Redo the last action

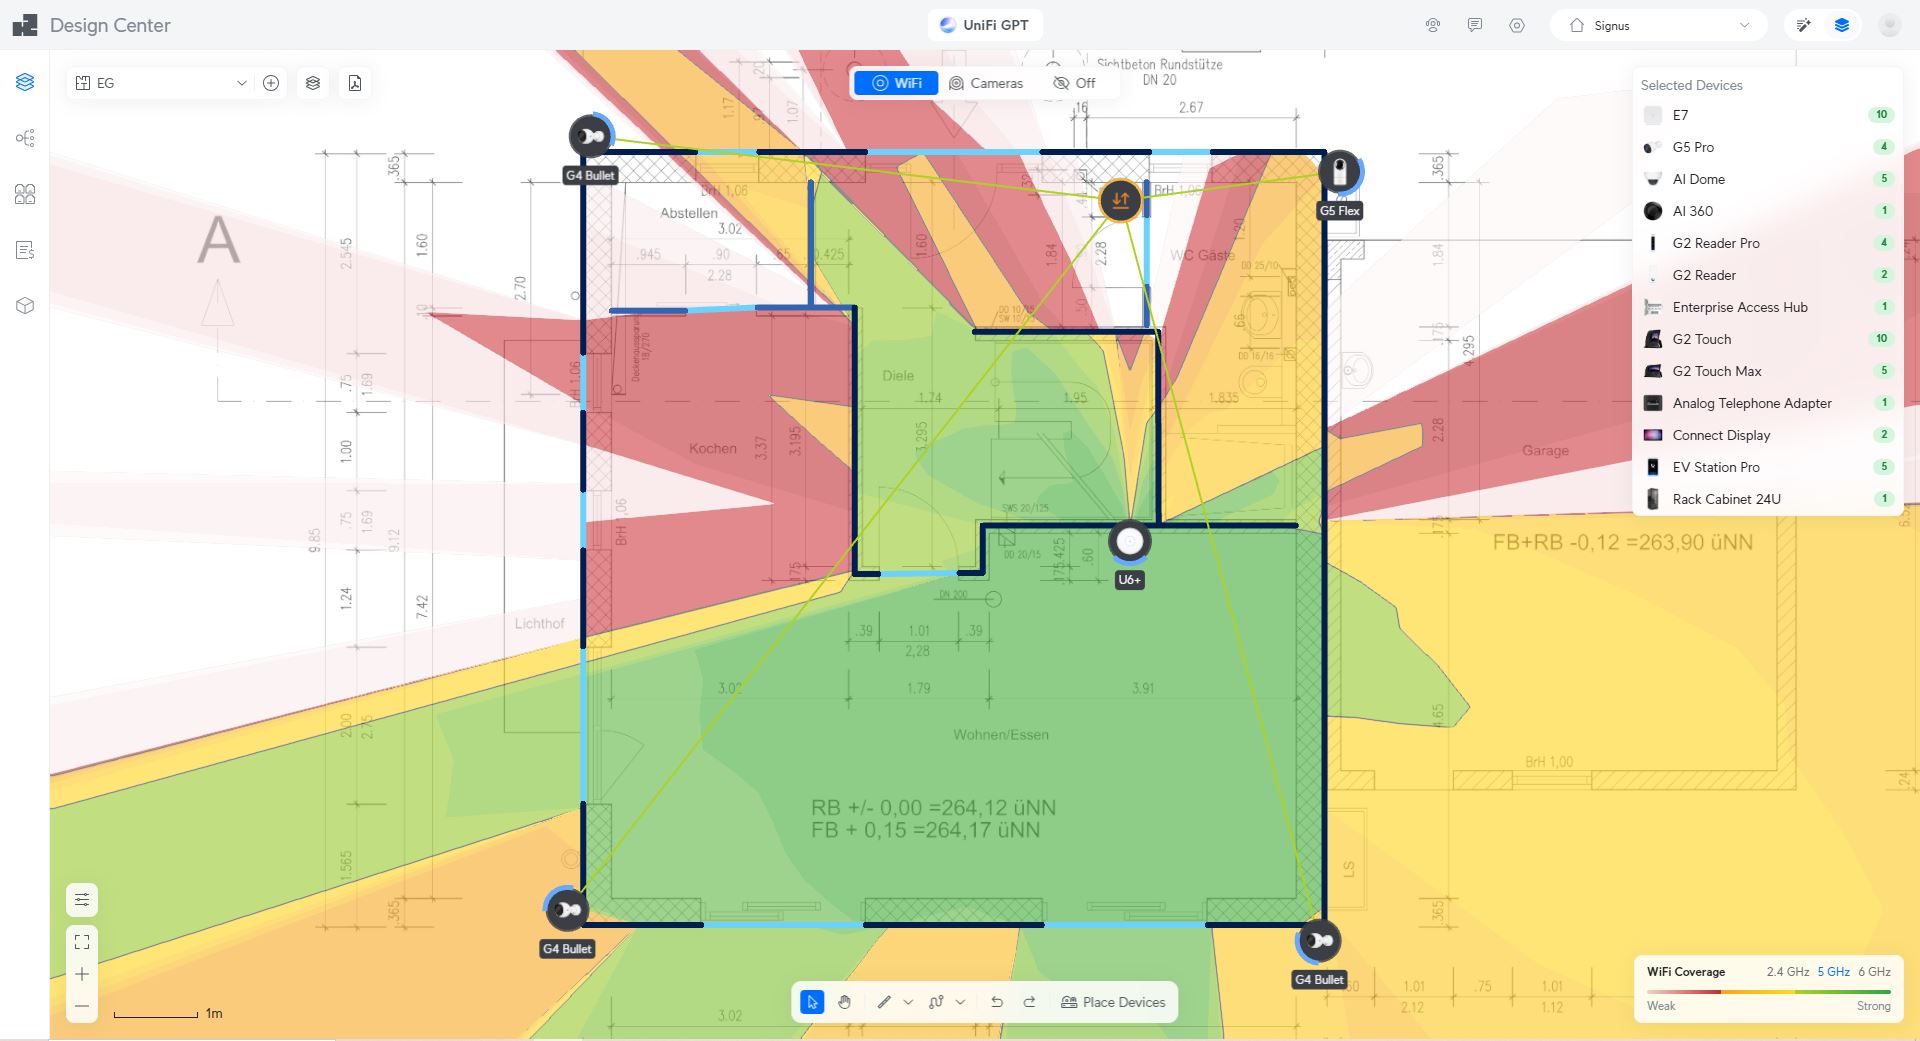(x=1029, y=1002)
